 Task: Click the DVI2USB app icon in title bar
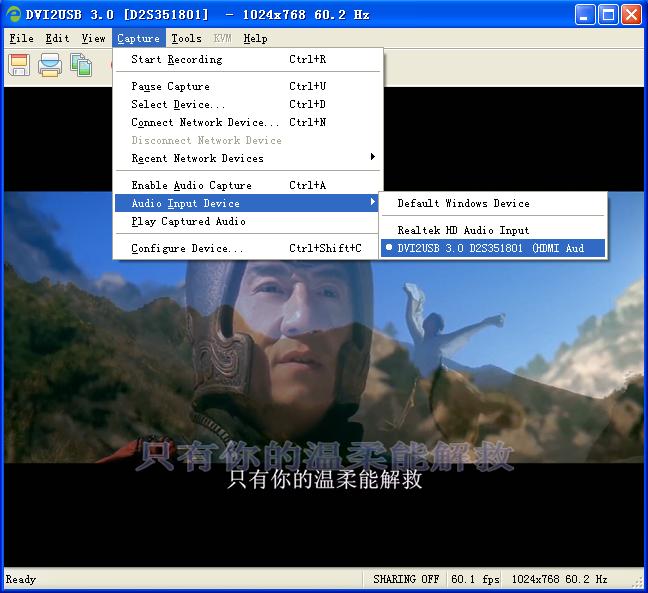tap(14, 14)
